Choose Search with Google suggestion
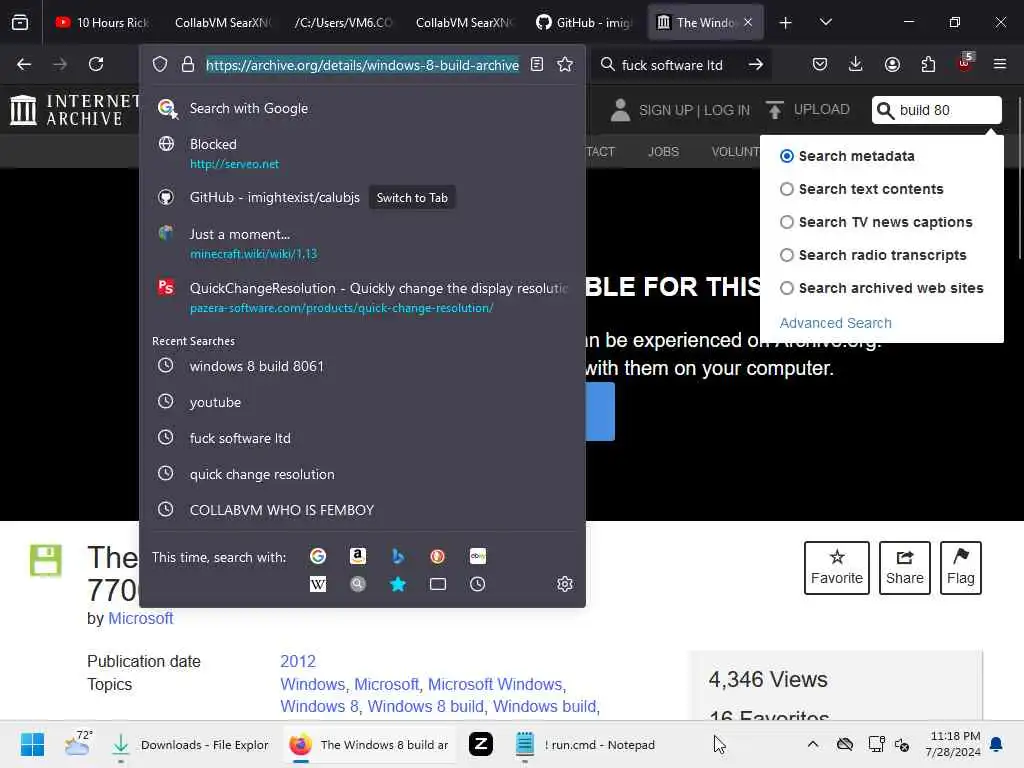The width and height of the screenshot is (1024, 768). tap(362, 108)
